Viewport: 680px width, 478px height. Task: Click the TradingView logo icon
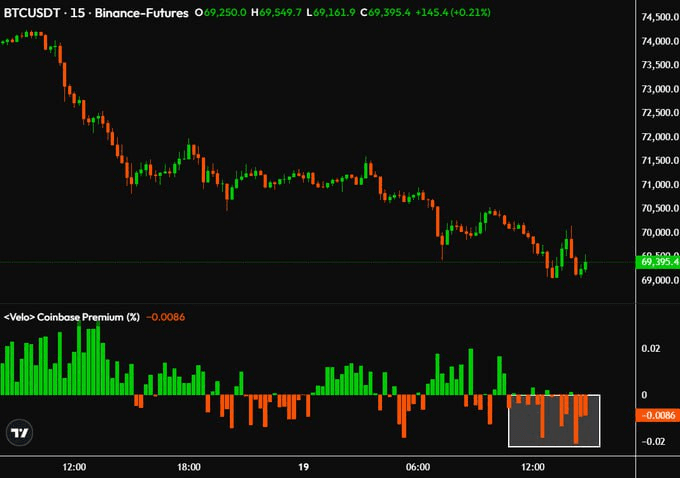click(19, 432)
